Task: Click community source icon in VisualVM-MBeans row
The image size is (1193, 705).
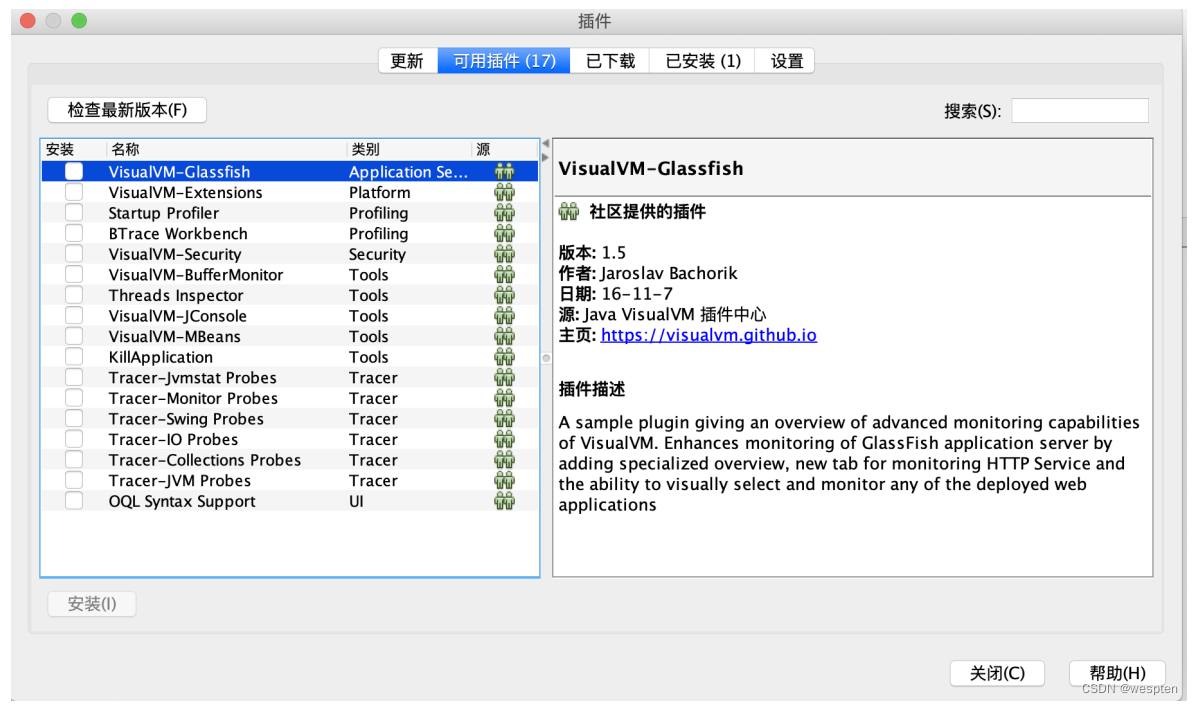Action: [x=504, y=335]
